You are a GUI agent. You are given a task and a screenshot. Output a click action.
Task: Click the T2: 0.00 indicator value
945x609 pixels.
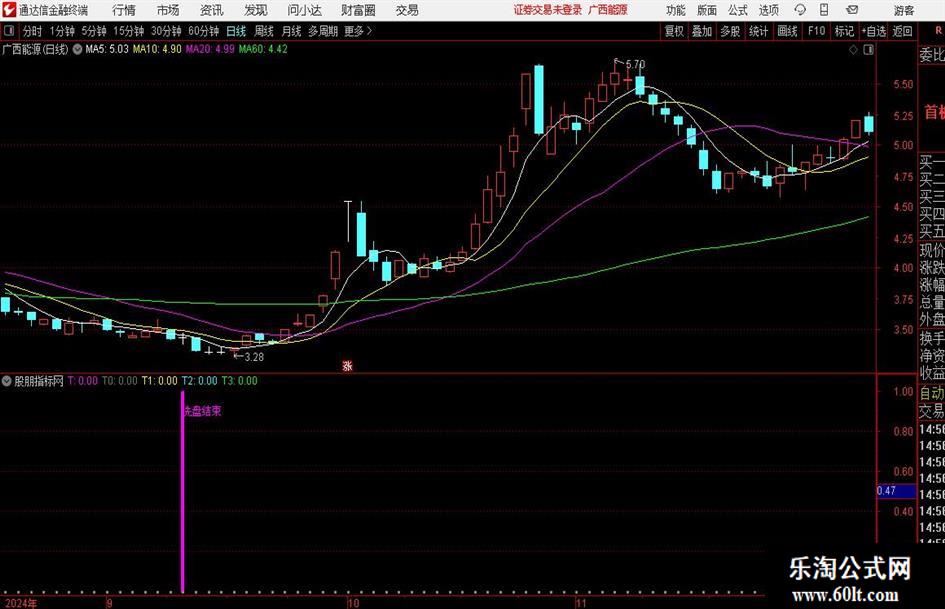[199, 381]
